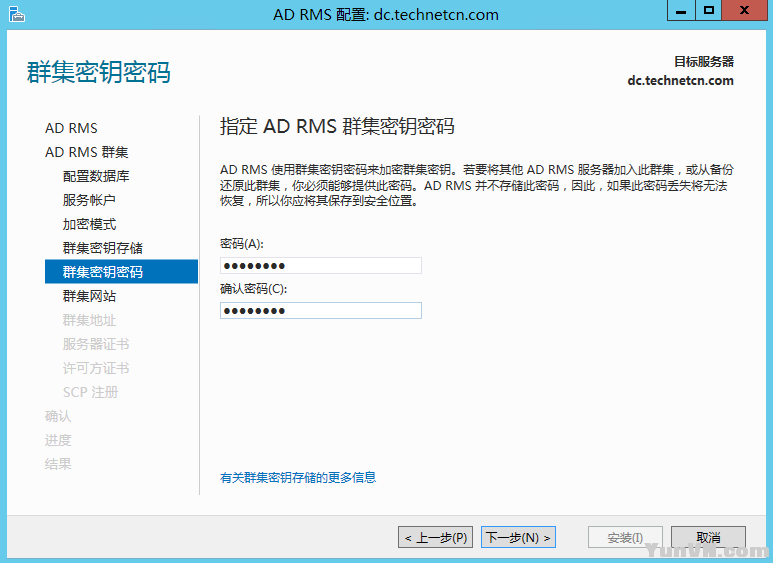773x563 pixels.
Task: Click the disabled 安装(I) button
Action: [x=625, y=537]
